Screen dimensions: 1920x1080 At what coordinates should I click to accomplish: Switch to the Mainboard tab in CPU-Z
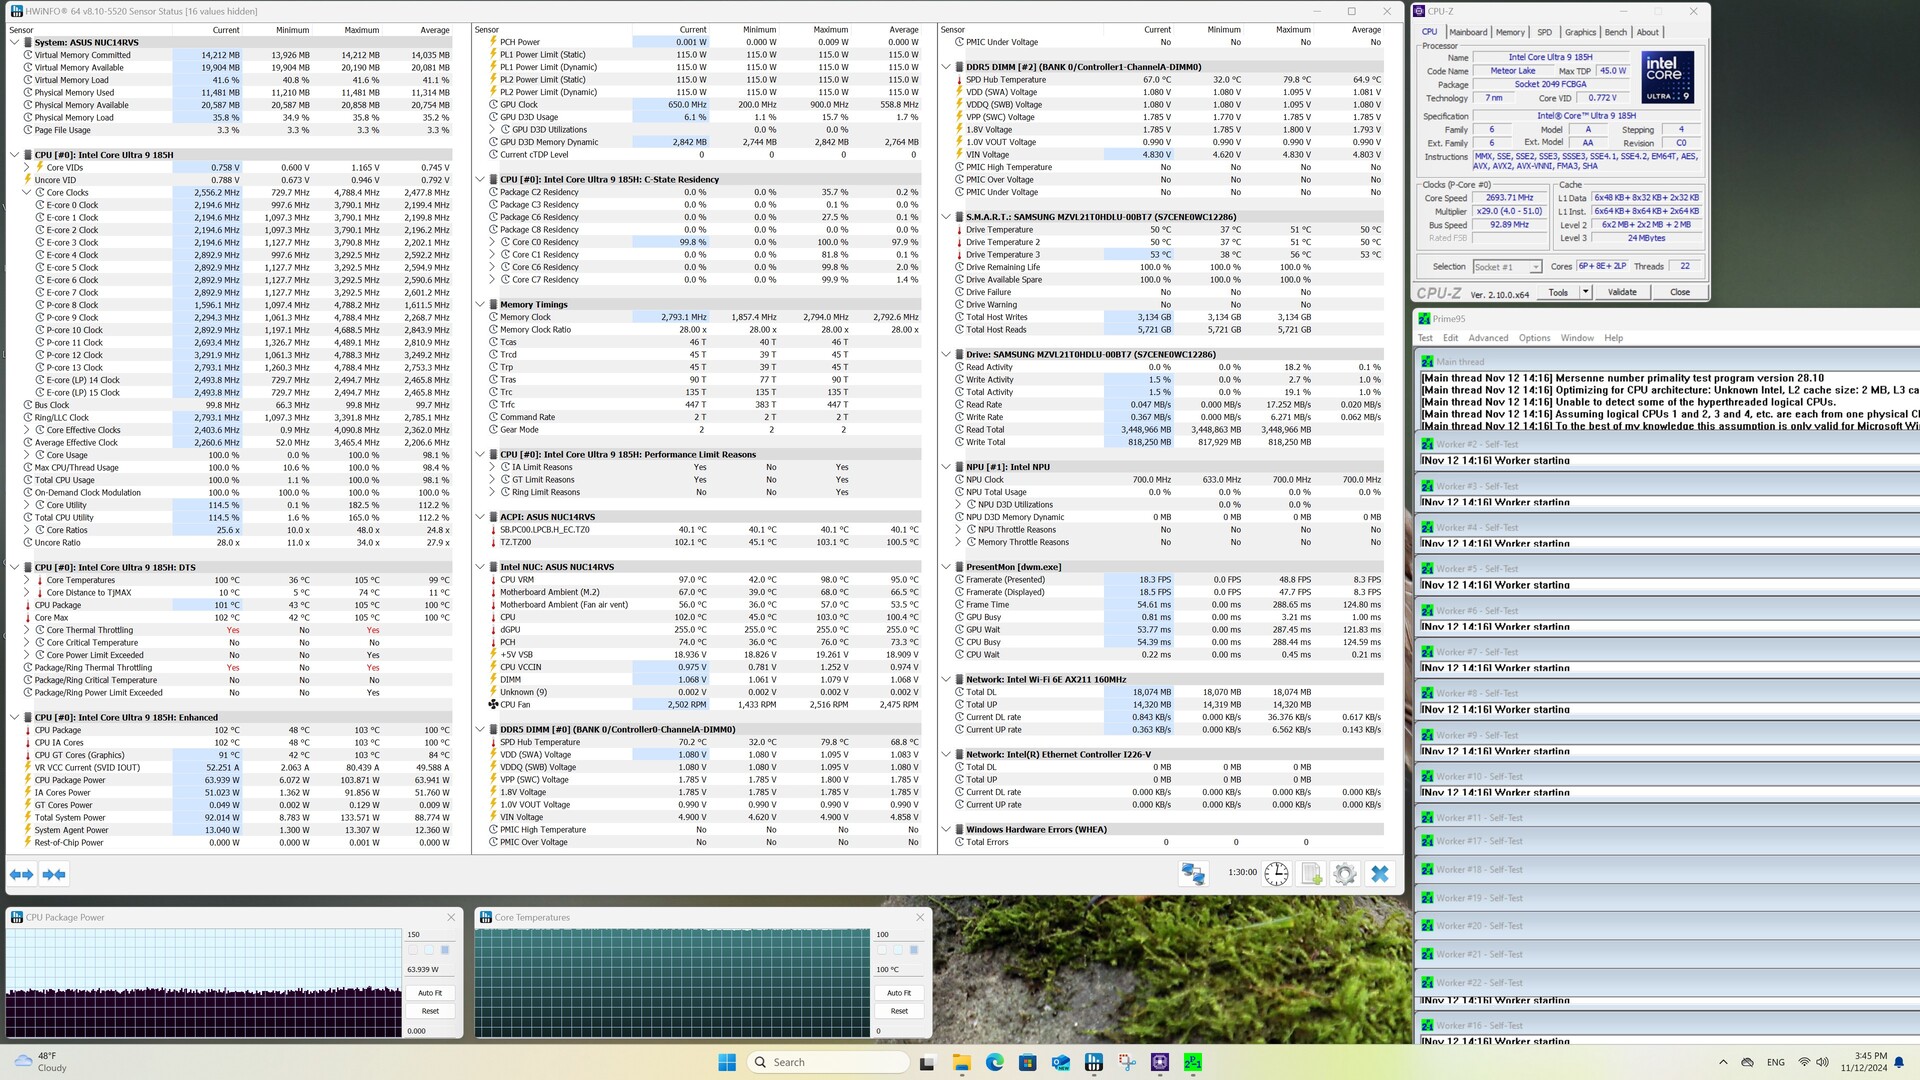[1468, 32]
